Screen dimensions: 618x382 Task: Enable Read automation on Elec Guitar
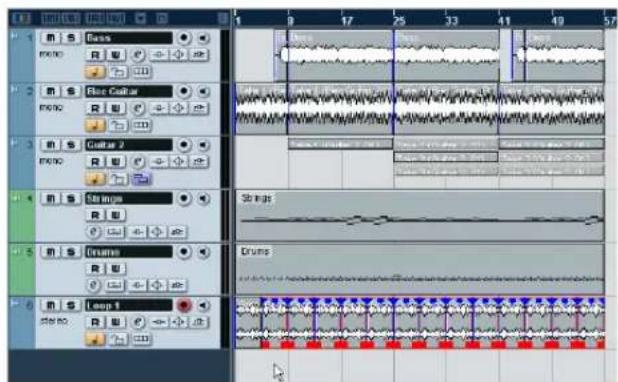pos(95,108)
